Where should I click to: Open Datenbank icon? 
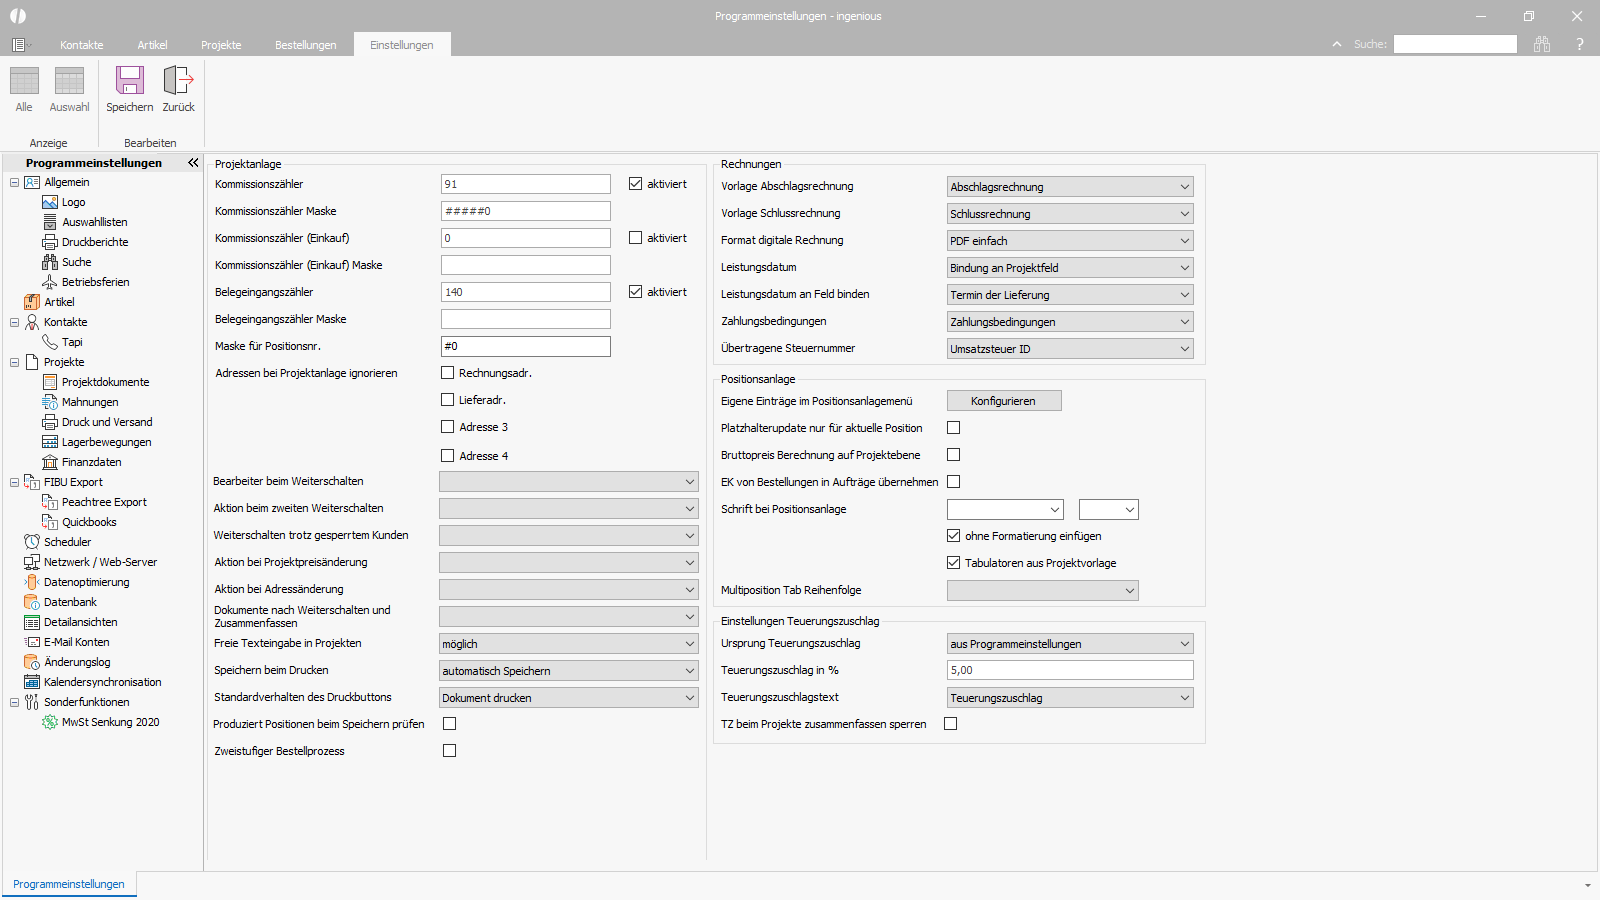tap(32, 602)
